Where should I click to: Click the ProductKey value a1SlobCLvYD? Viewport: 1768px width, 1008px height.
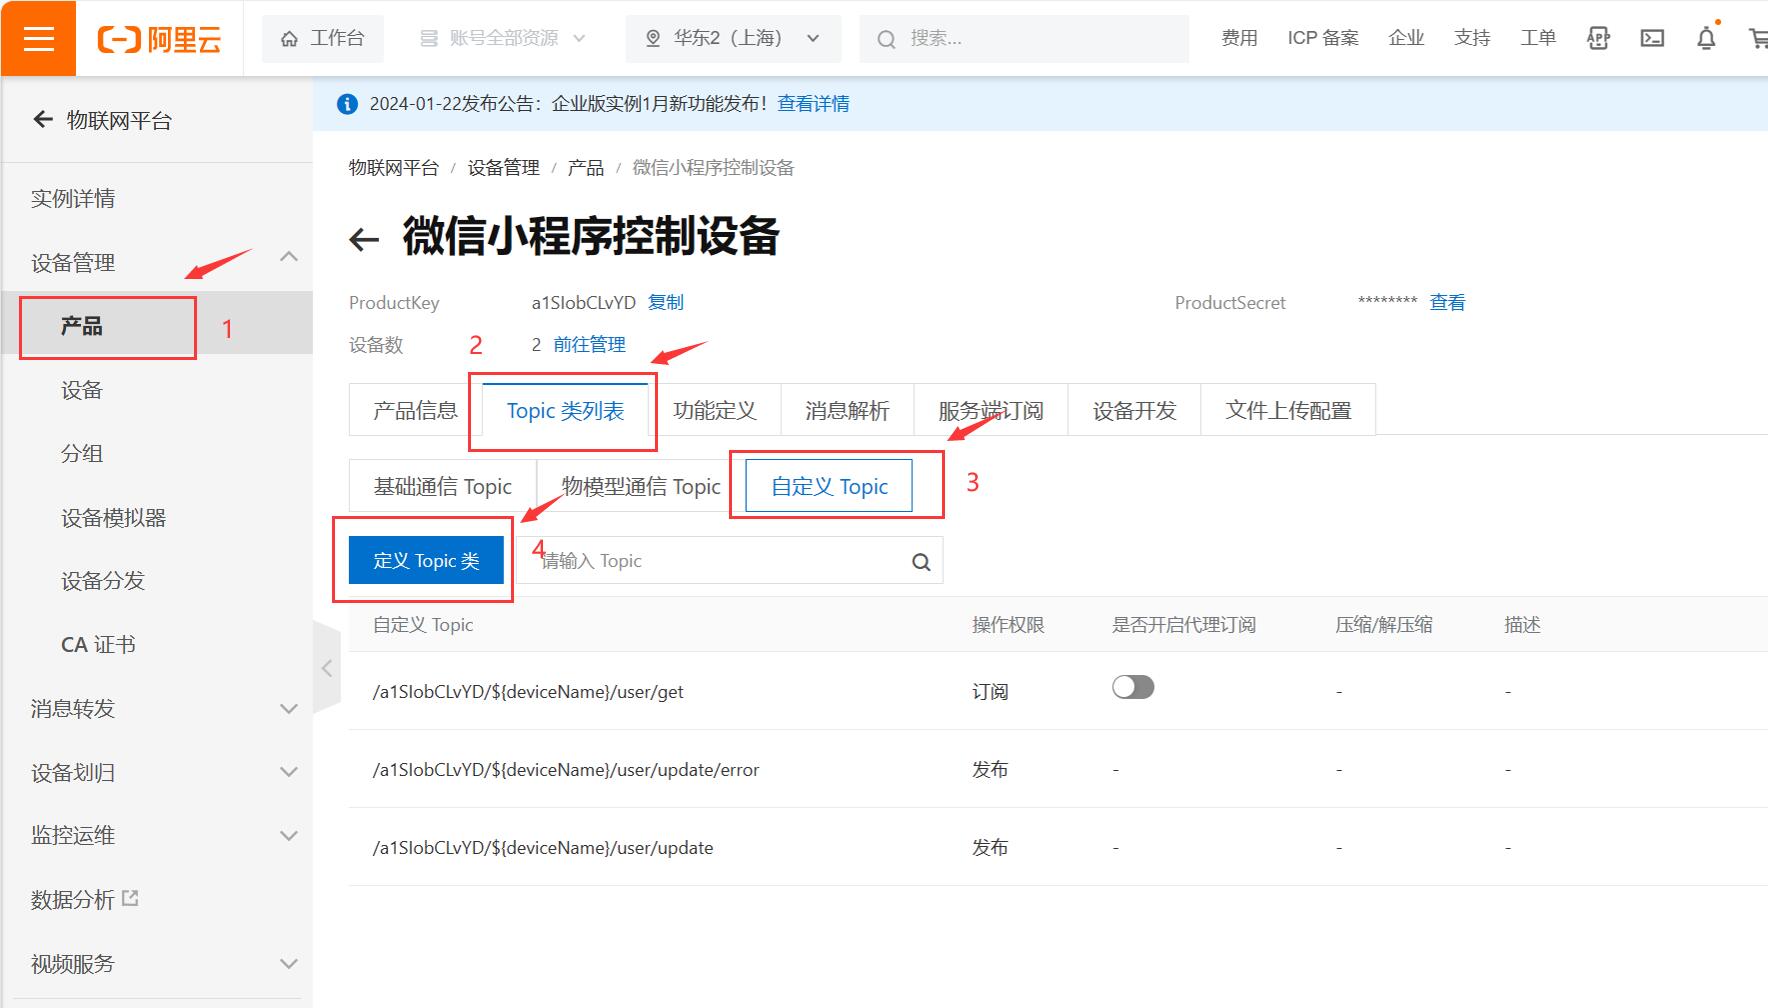click(x=583, y=302)
